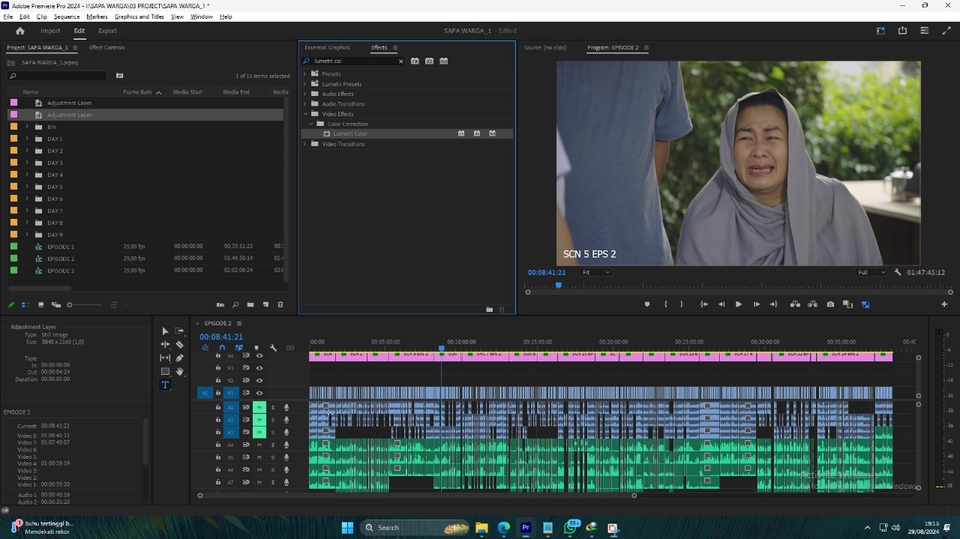The width and height of the screenshot is (960, 539).
Task: Open the Sequence menu
Action: tap(66, 17)
